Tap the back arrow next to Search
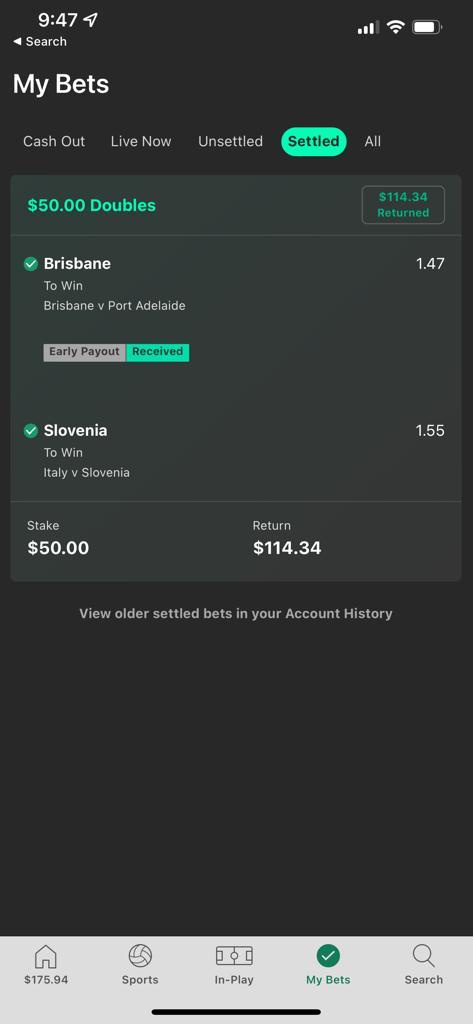This screenshot has width=473, height=1024. tap(17, 42)
